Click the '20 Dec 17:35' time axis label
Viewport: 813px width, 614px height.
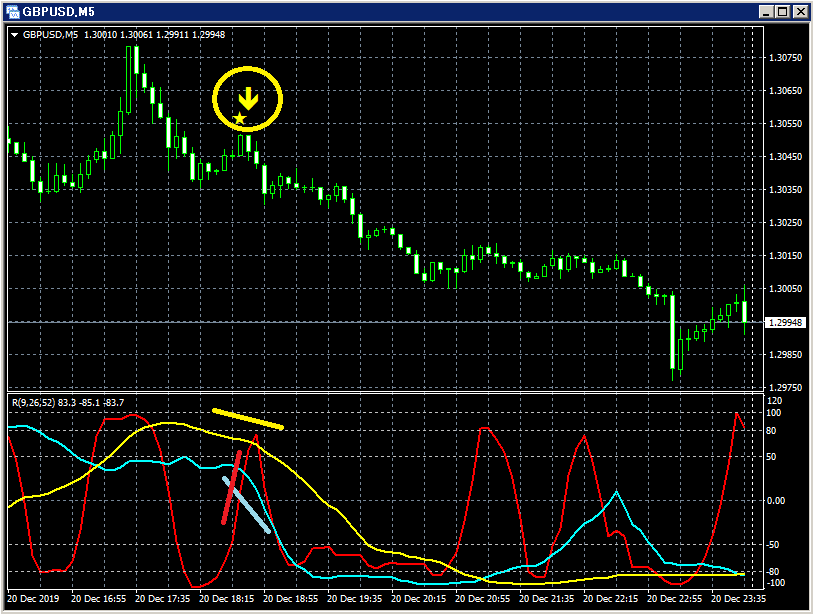pos(162,599)
